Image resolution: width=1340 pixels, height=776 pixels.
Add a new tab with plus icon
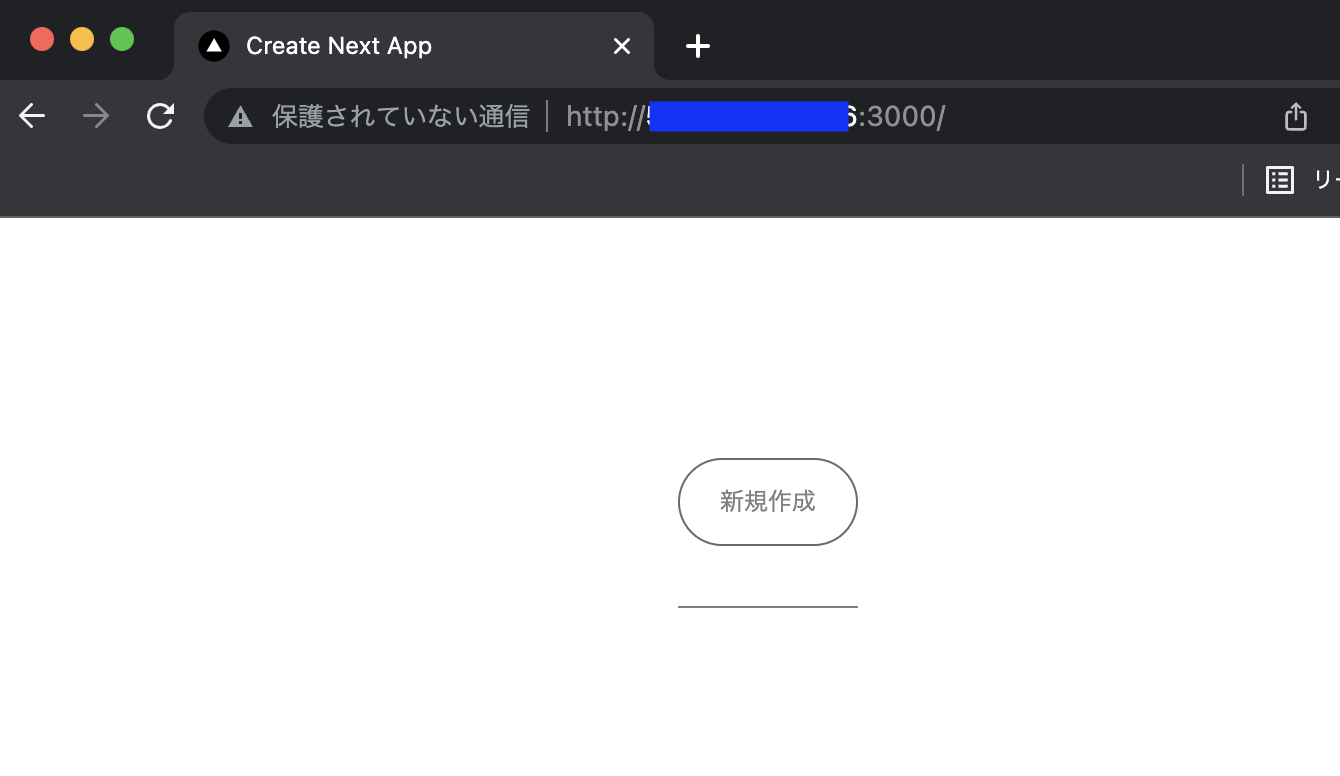coord(698,46)
